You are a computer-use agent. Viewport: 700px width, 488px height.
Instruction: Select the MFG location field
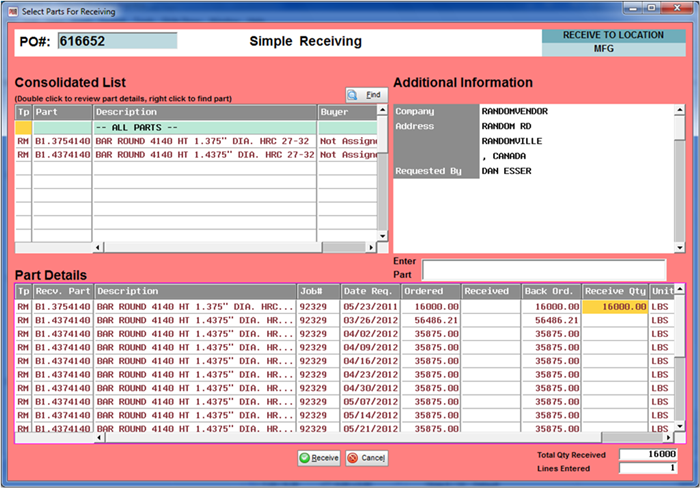613,49
